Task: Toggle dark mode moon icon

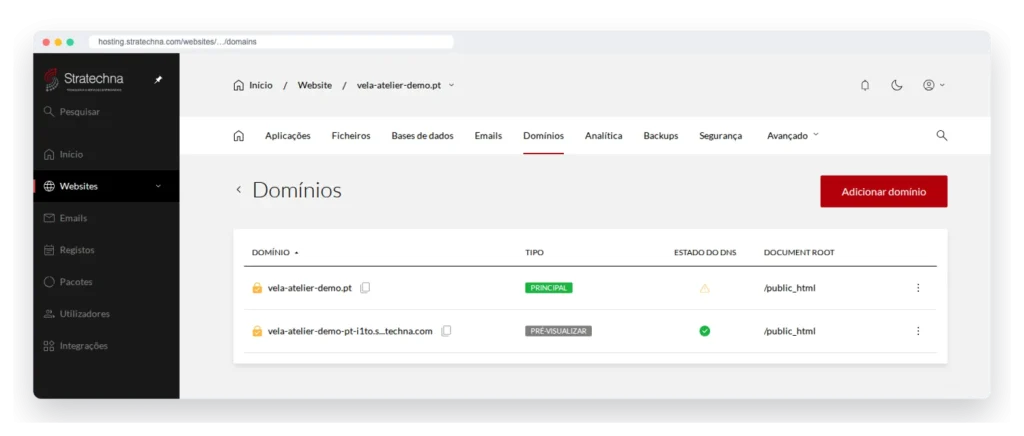Action: [897, 86]
